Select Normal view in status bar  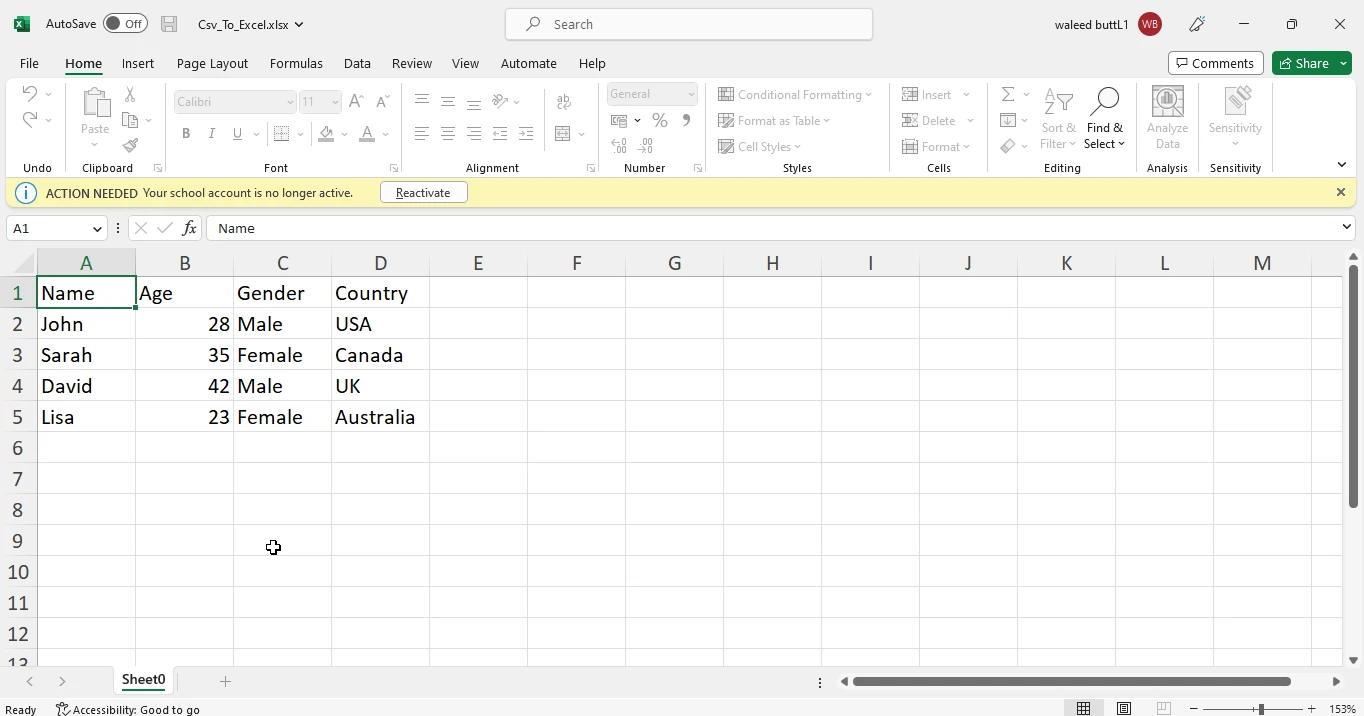[x=1083, y=709]
